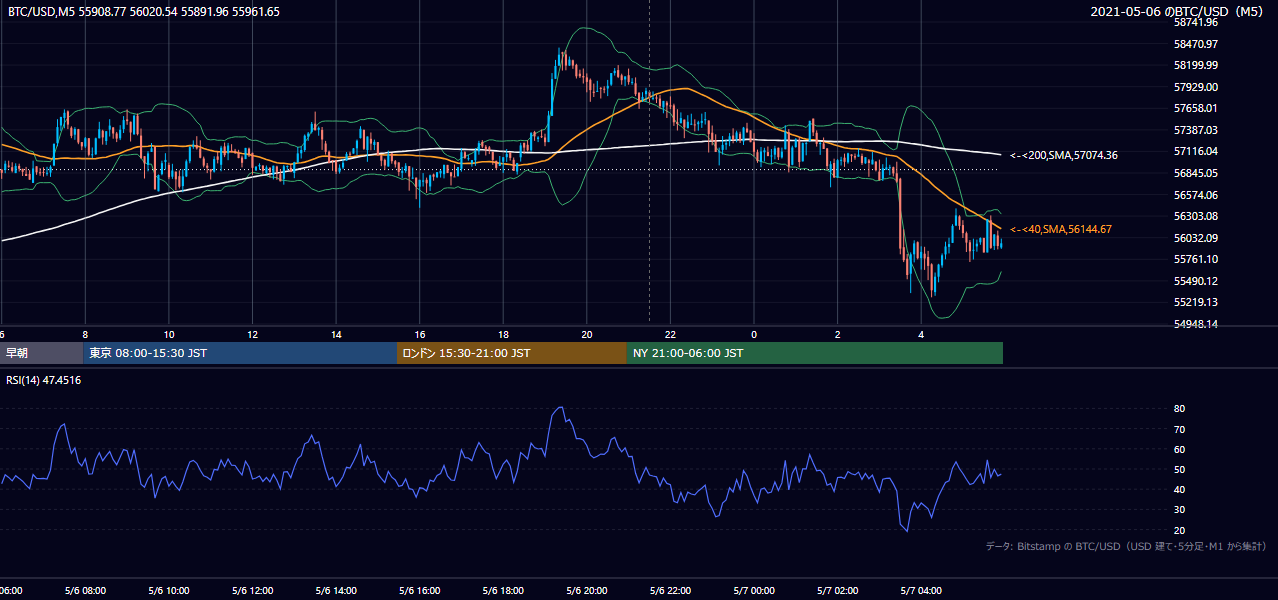
Task: Select the ロンドン 15:30-21:00 JST session band
Action: click(x=512, y=353)
